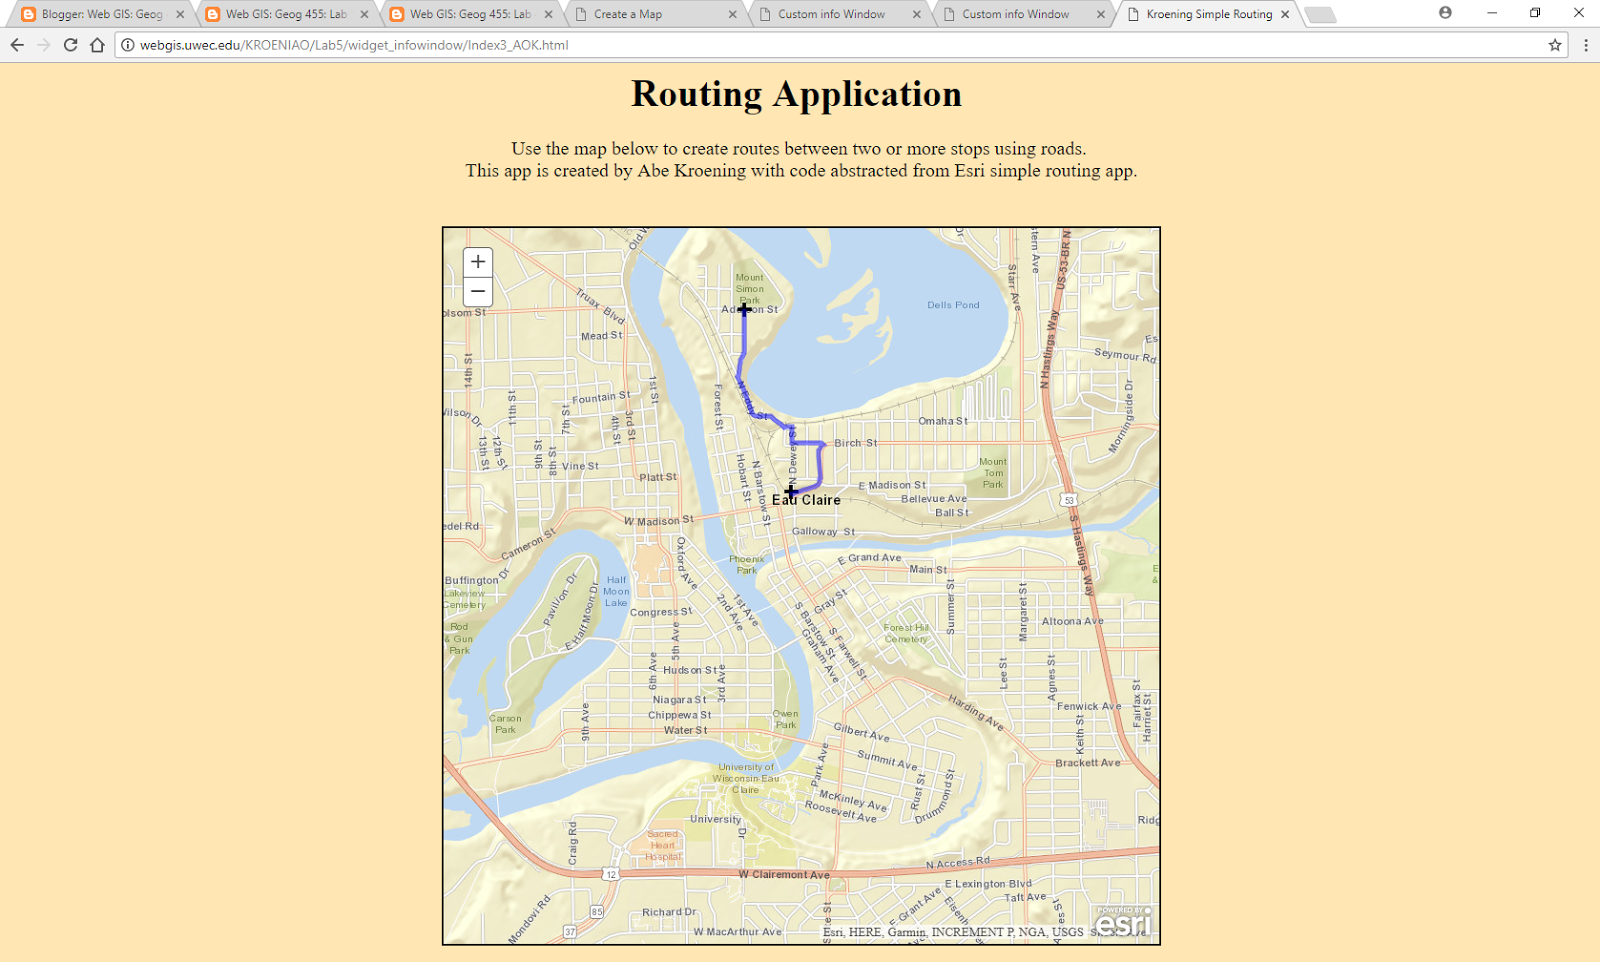
Task: Zoom out on the map using minus button
Action: 477,290
